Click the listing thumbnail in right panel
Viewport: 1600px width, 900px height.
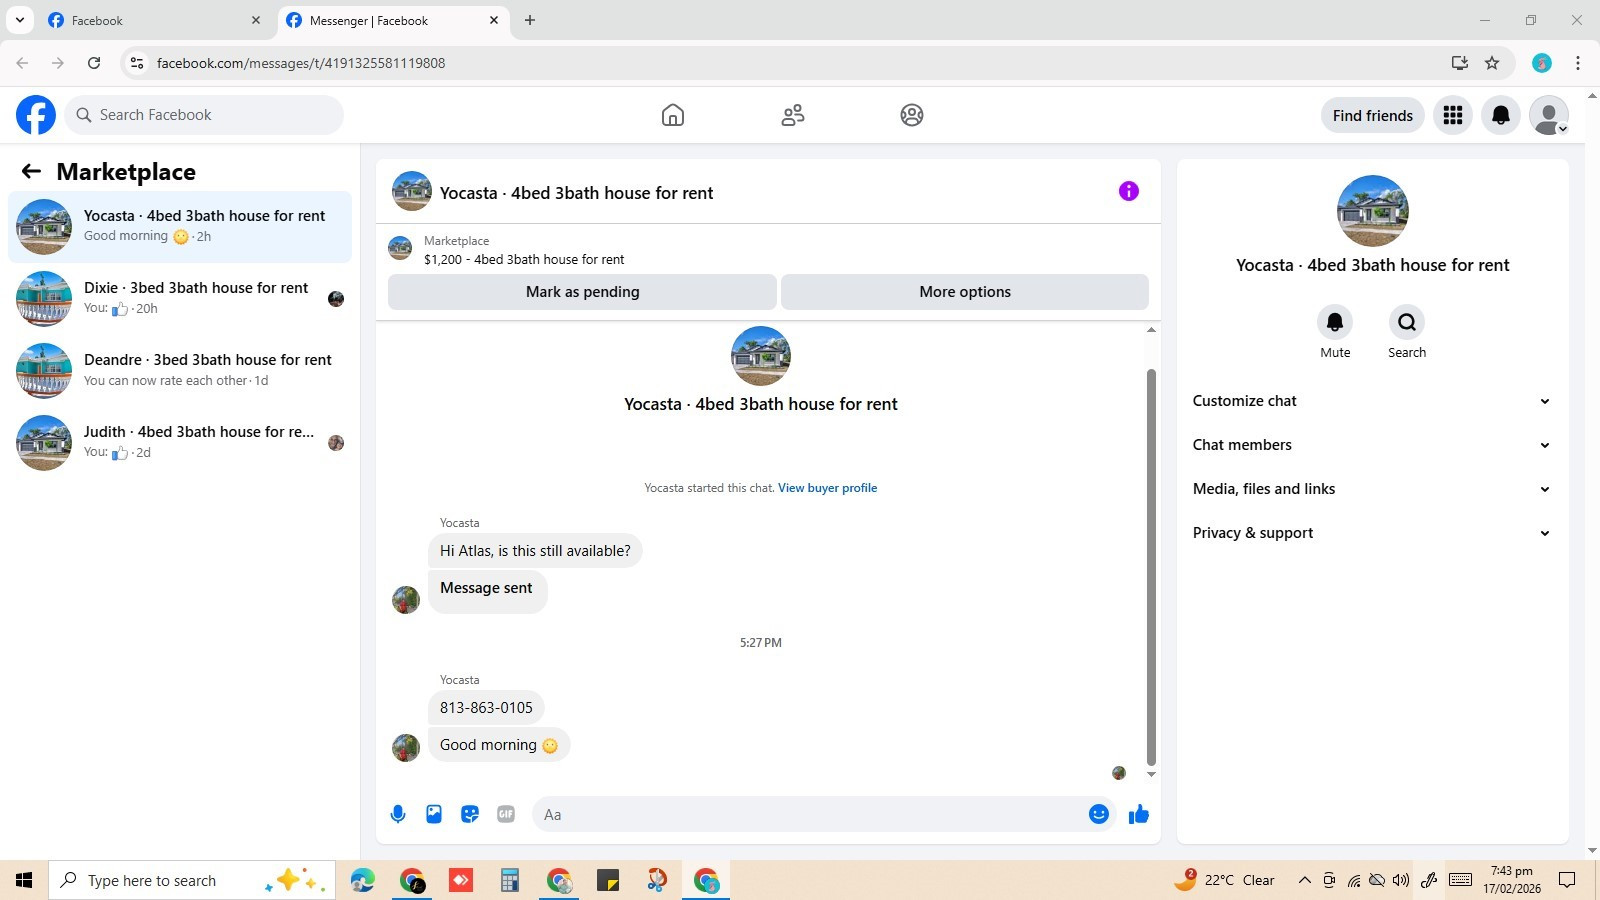pyautogui.click(x=1372, y=211)
